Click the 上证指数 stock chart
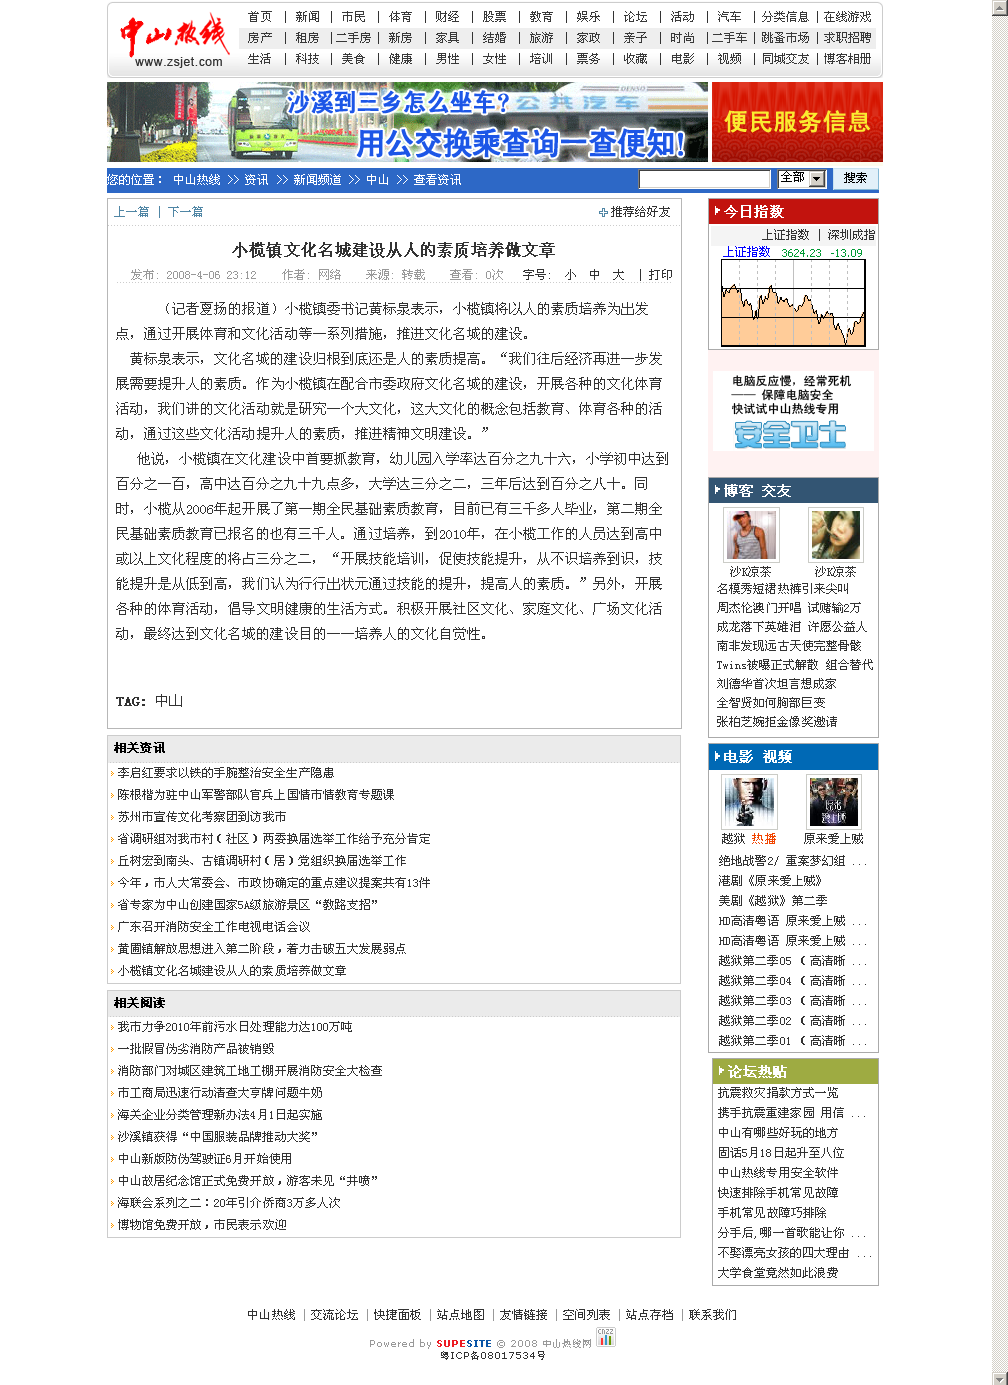The image size is (1008, 1385). click(793, 303)
